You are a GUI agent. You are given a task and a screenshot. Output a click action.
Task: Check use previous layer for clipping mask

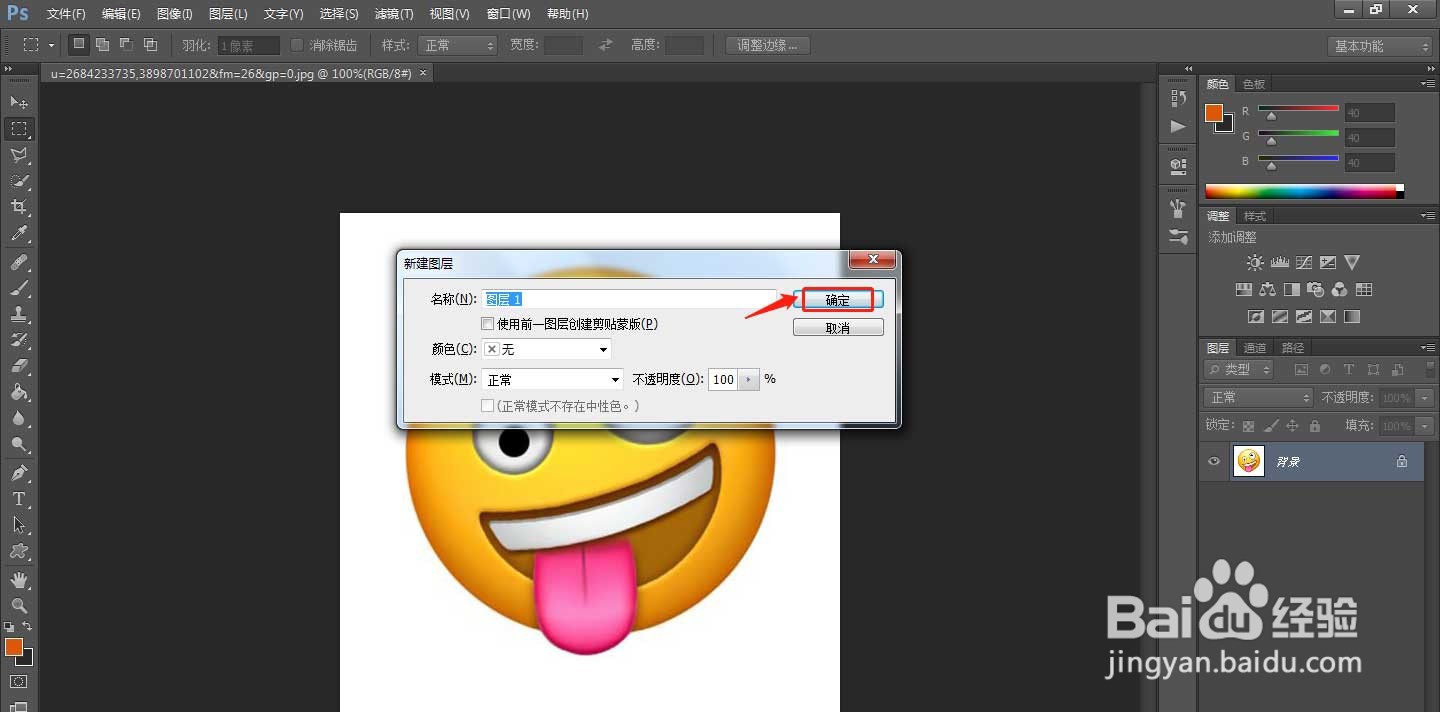488,324
